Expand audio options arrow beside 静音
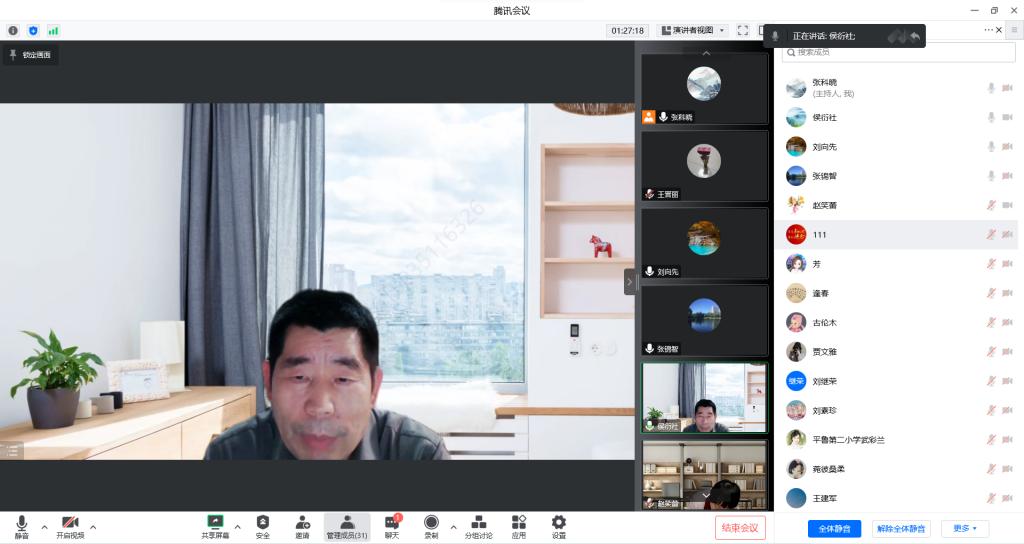 [x=44, y=526]
